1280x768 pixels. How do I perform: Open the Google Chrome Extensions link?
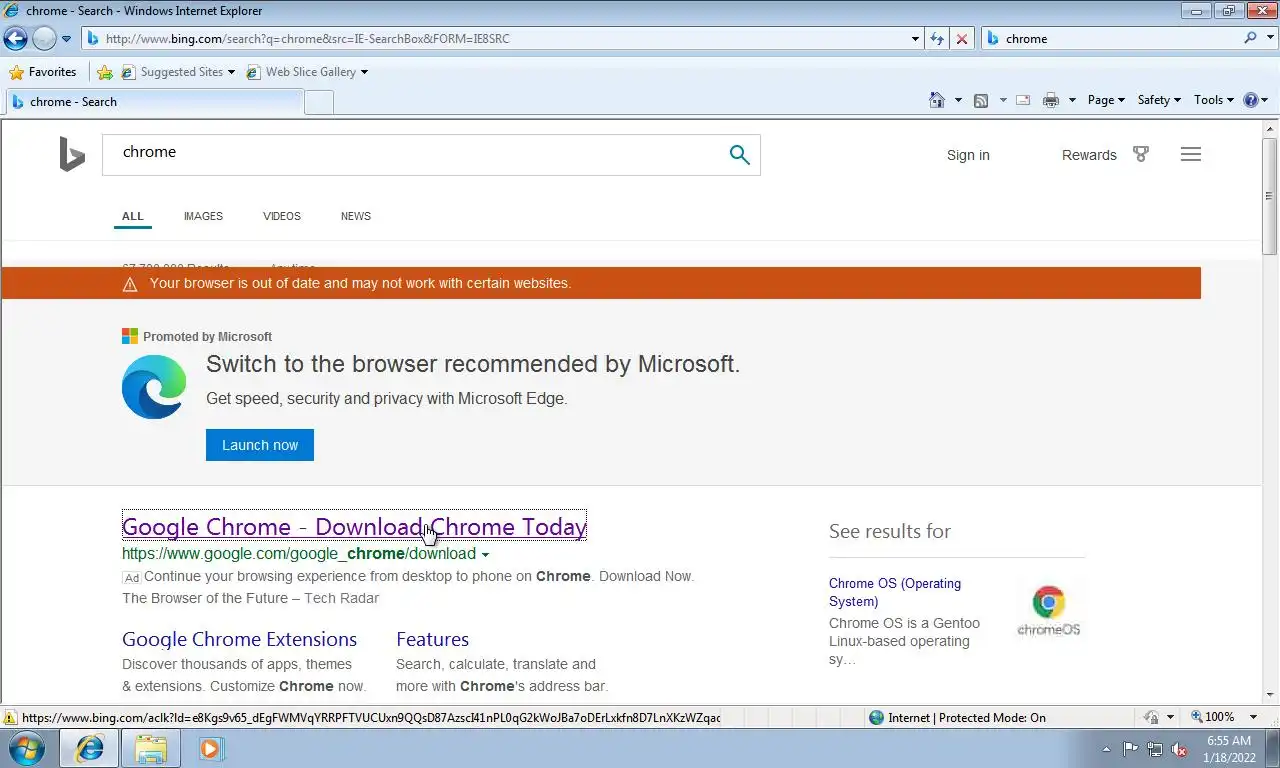(239, 639)
